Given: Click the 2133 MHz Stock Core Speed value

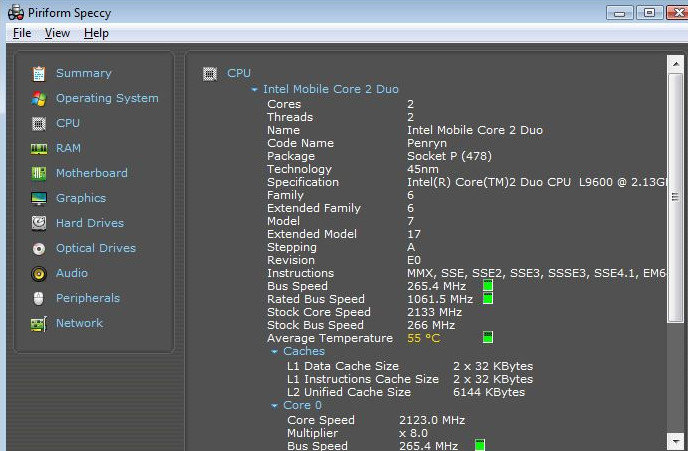Looking at the screenshot, I should coord(434,312).
